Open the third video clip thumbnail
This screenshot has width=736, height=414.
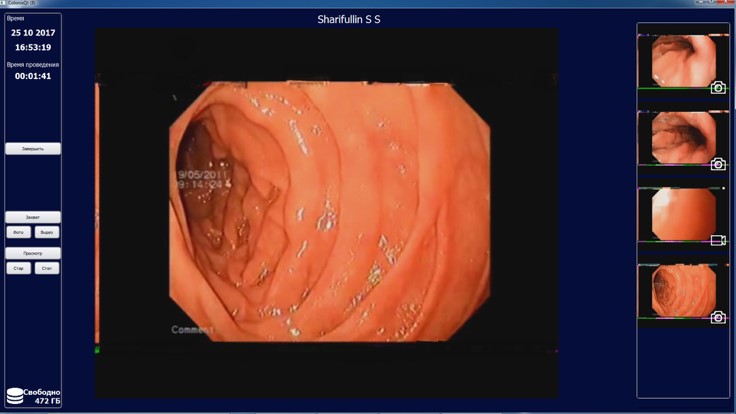click(682, 213)
